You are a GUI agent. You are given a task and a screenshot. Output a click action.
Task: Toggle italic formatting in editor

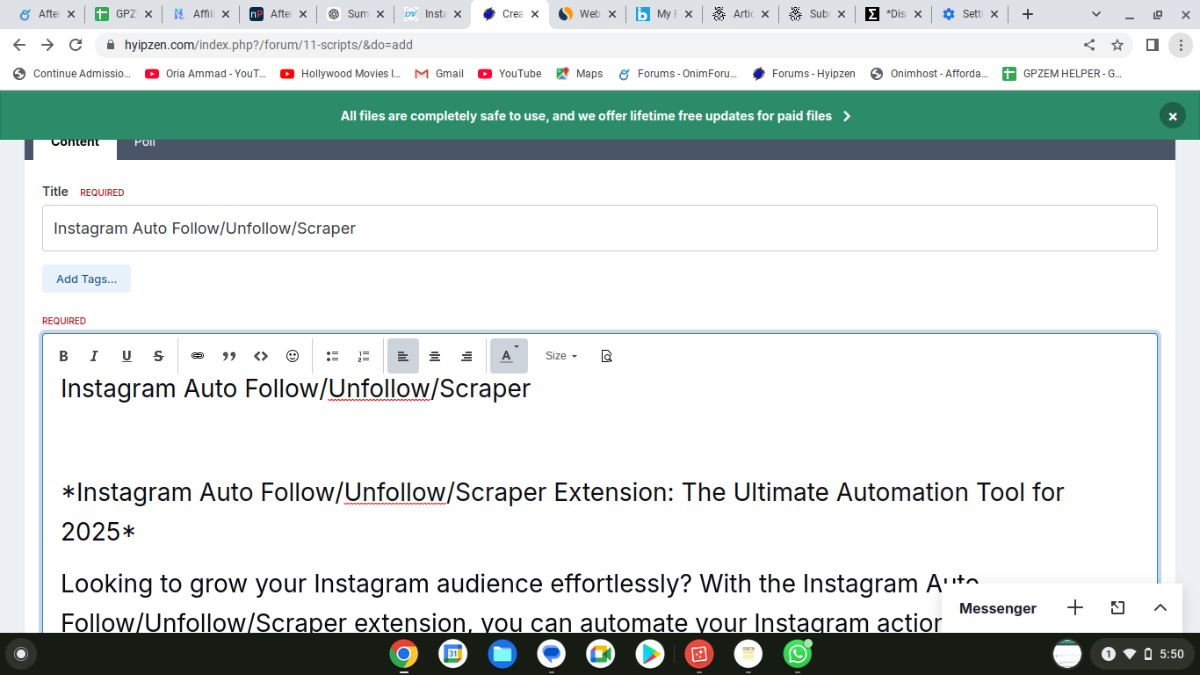point(94,356)
